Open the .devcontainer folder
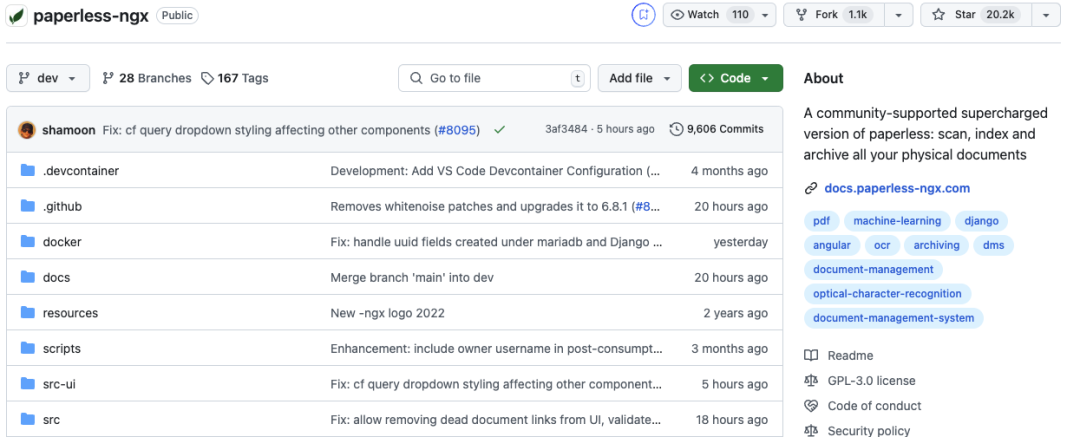 [81, 171]
